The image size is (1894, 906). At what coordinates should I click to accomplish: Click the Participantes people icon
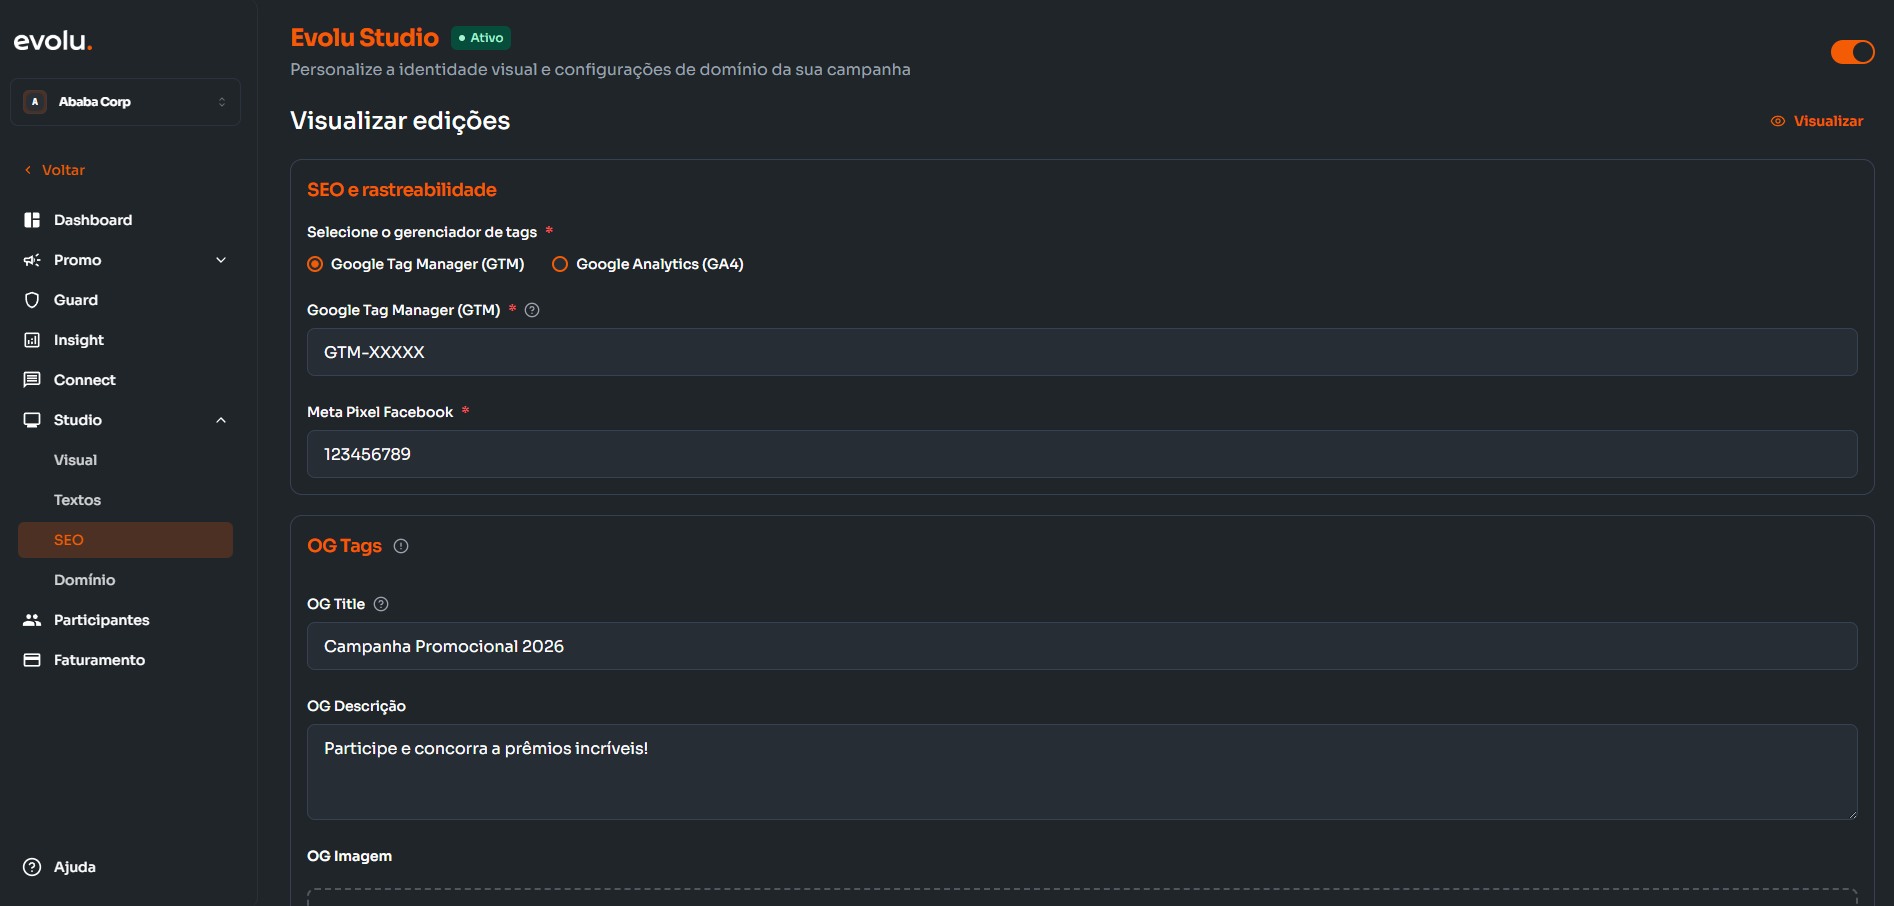tap(32, 620)
